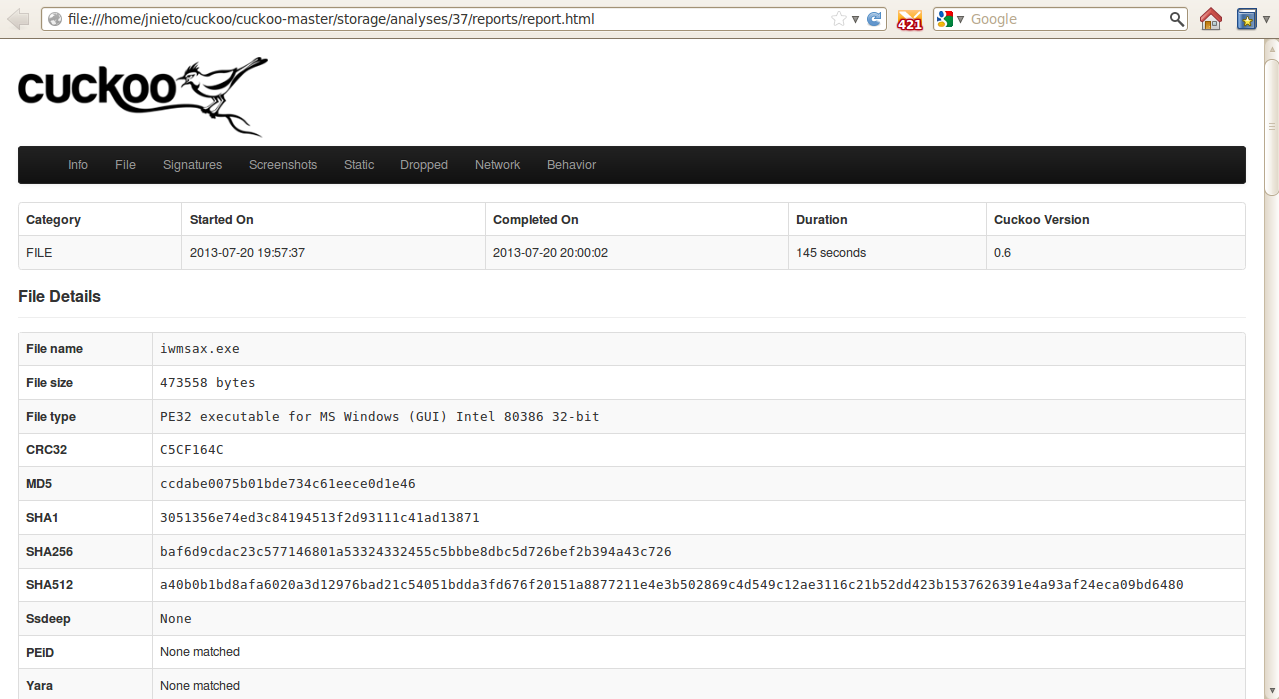Open the Dropped files section
This screenshot has width=1279, height=699.
click(x=423, y=164)
